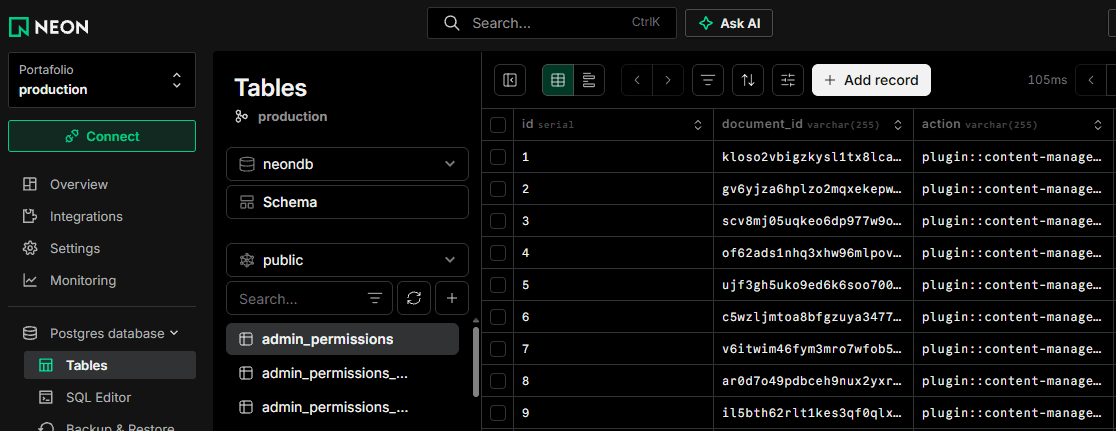Switch to grid table view
This screenshot has width=1116, height=431.
tap(558, 80)
